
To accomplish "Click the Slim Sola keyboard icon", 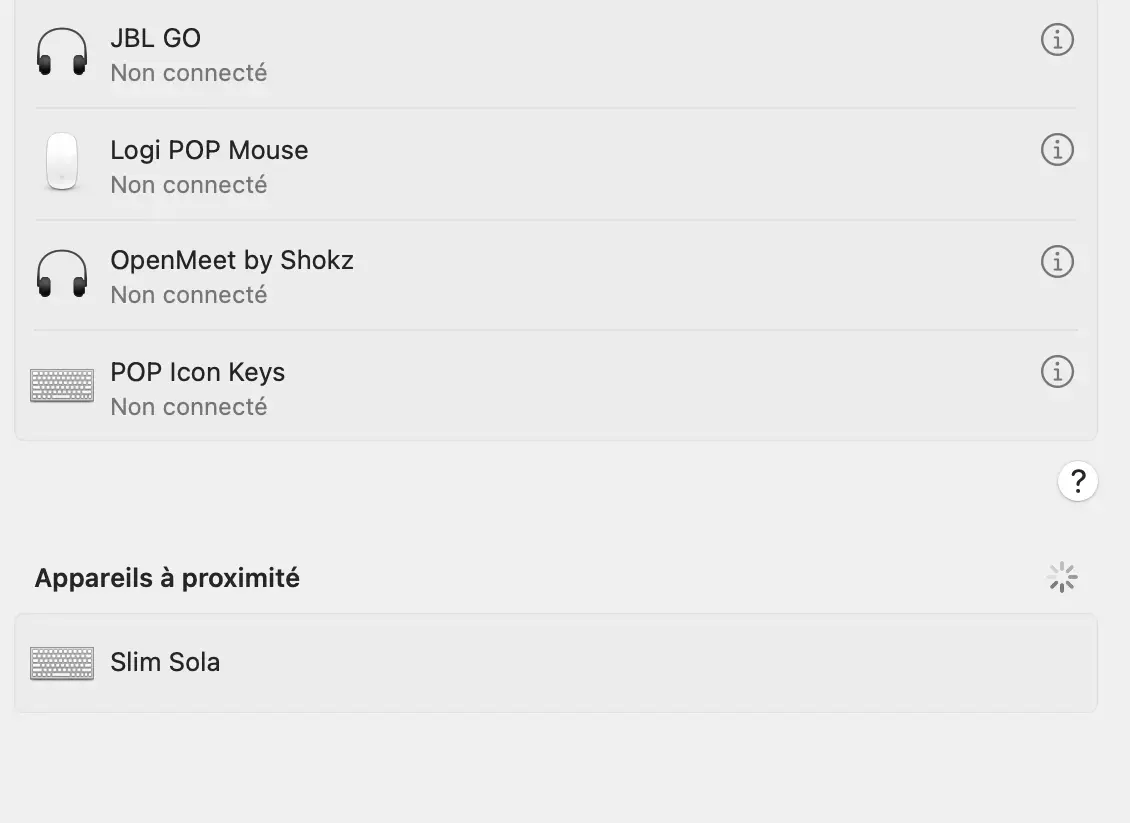I will click(62, 663).
